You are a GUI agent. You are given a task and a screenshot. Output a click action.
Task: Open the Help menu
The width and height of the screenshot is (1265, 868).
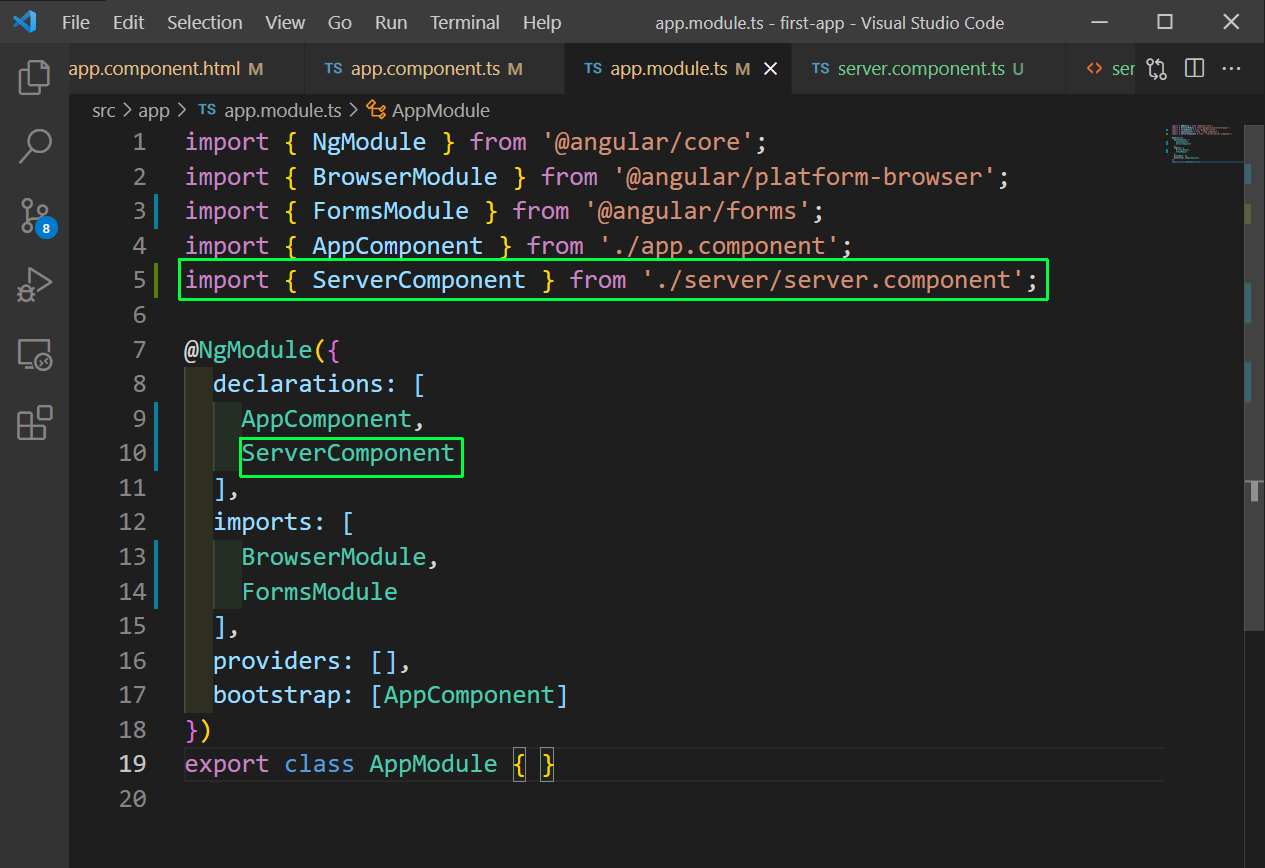coord(542,22)
